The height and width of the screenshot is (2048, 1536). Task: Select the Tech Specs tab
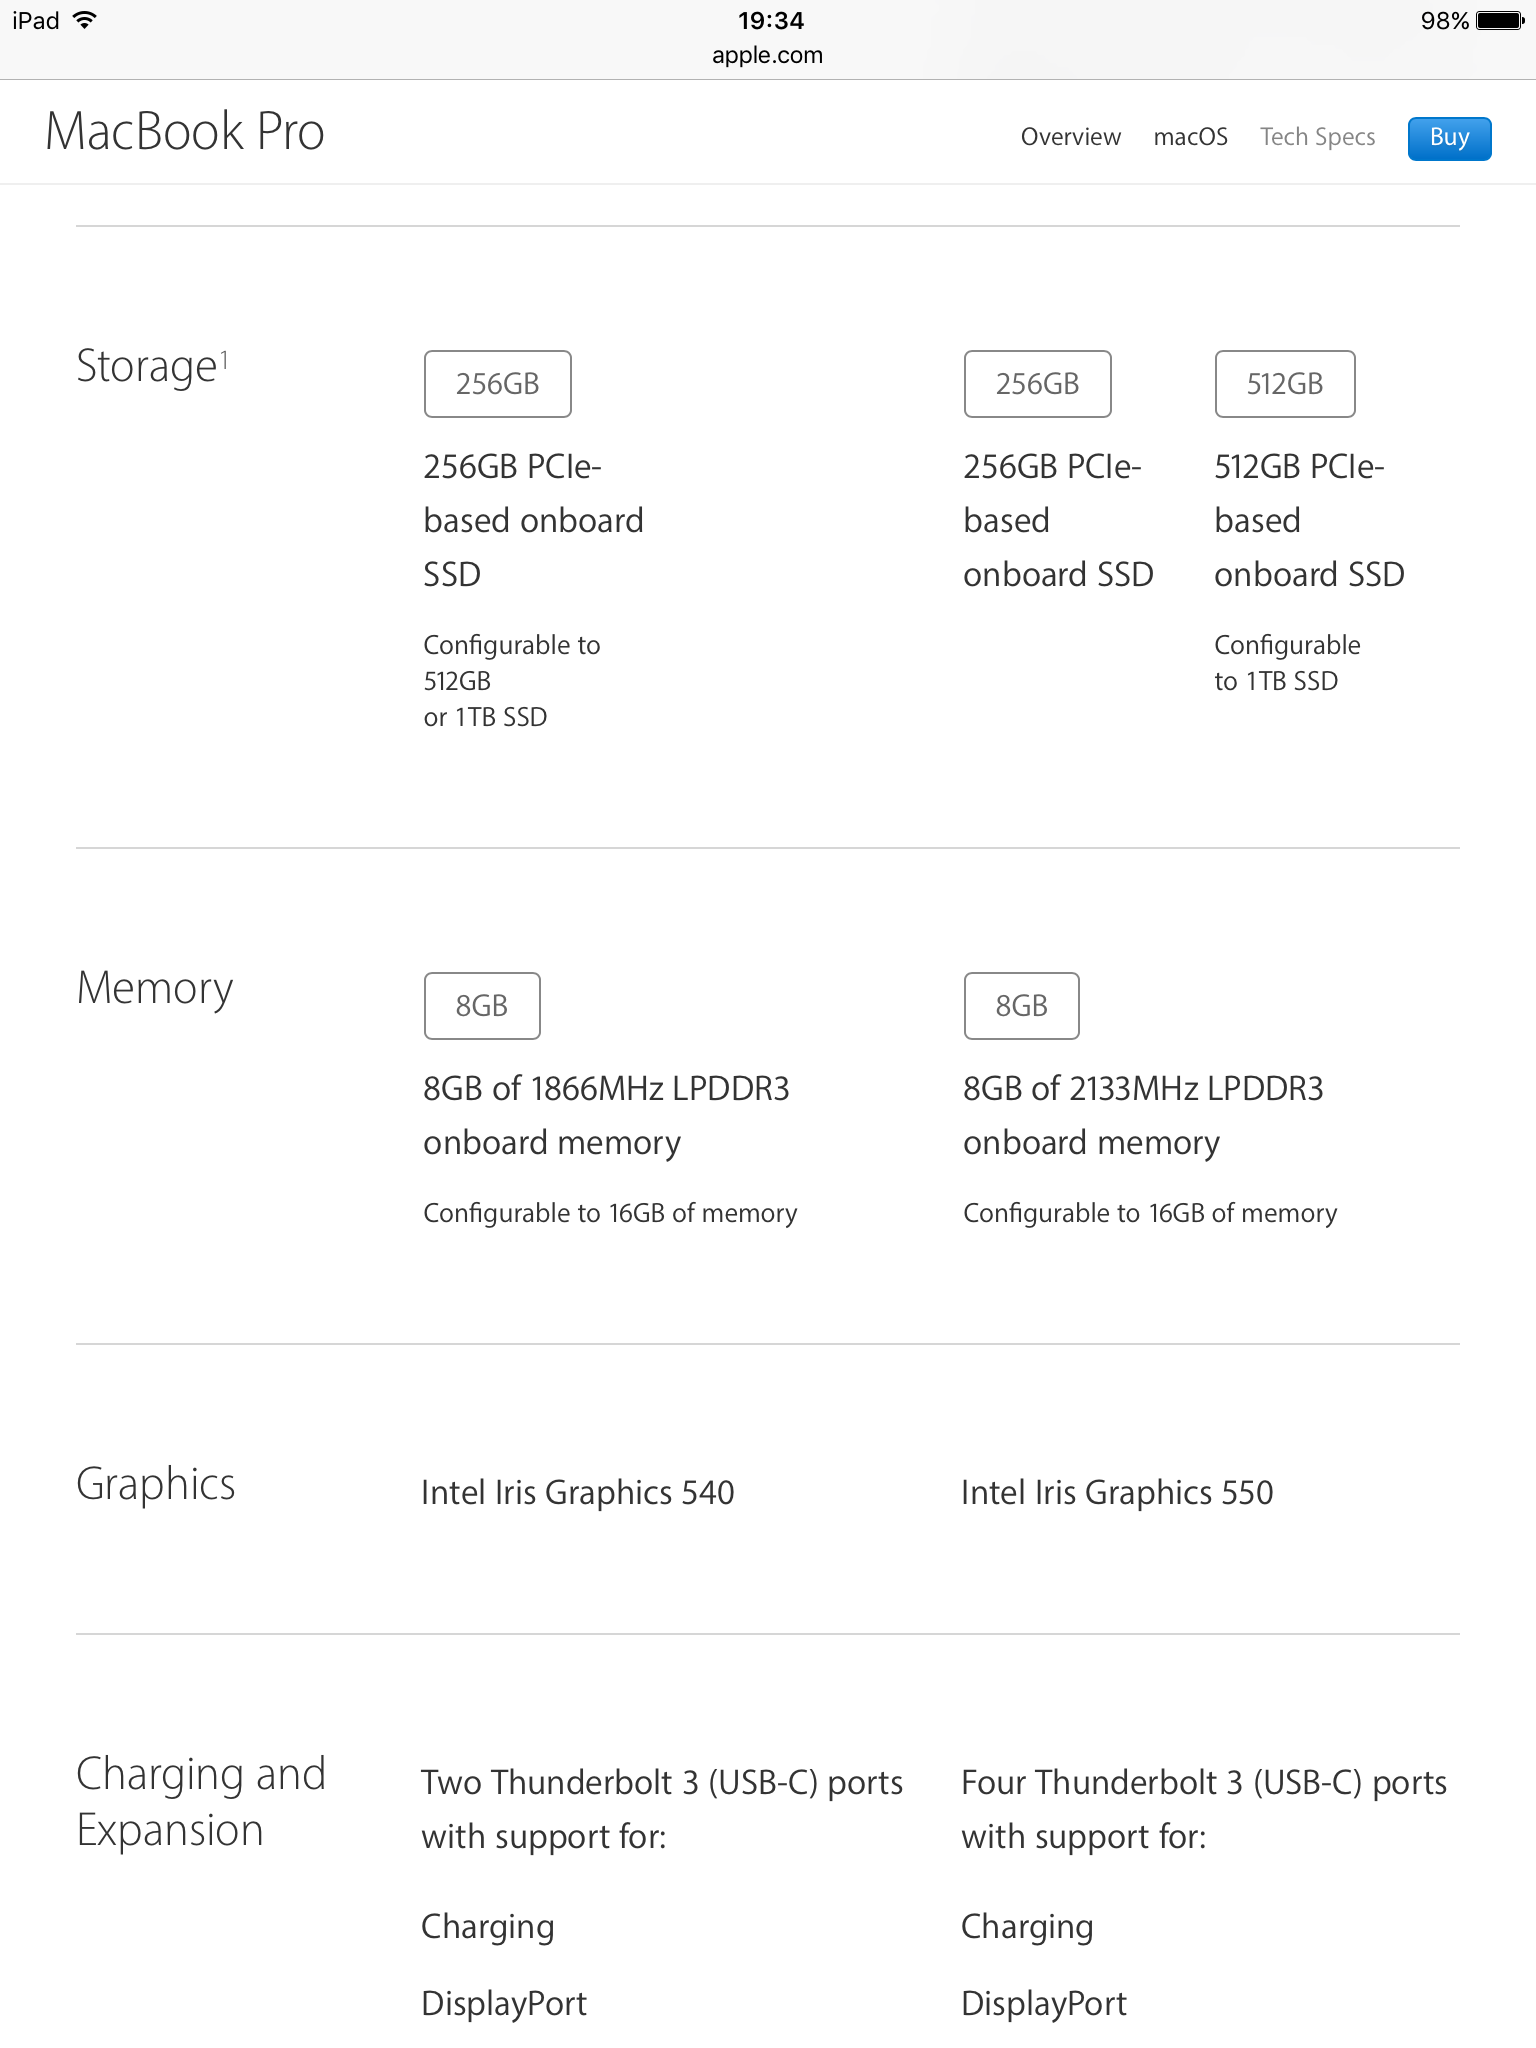(1317, 137)
